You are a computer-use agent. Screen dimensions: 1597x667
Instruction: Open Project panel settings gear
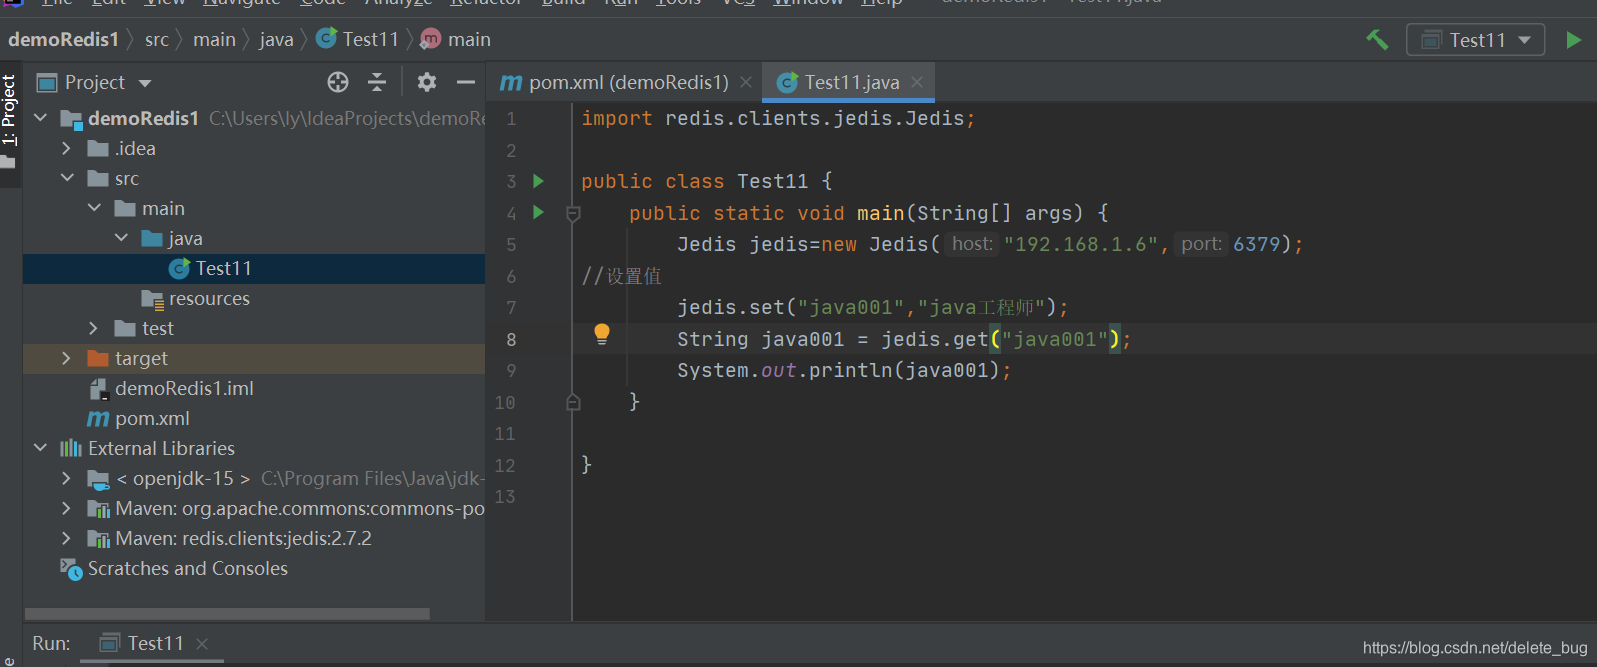pyautogui.click(x=427, y=82)
